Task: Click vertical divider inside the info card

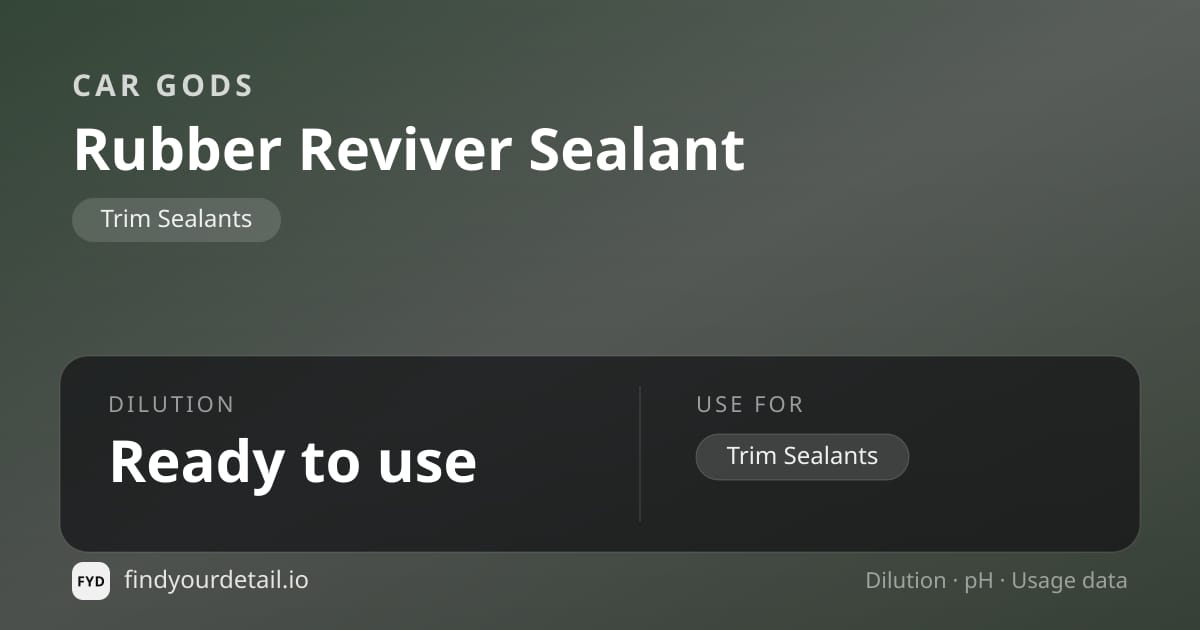Action: pyautogui.click(x=640, y=454)
